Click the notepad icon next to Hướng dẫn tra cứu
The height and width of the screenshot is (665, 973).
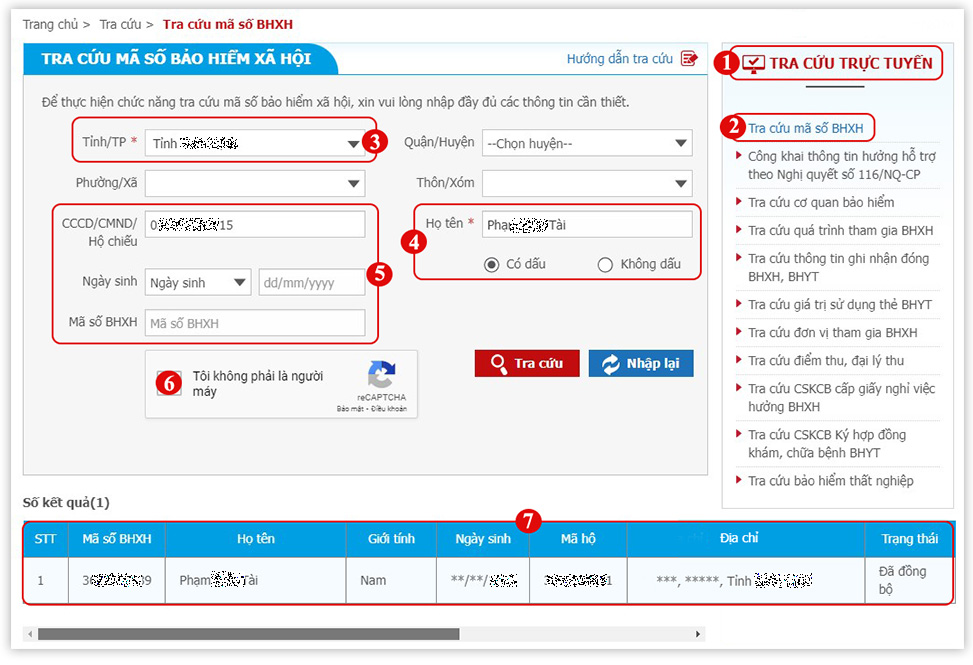pos(688,60)
